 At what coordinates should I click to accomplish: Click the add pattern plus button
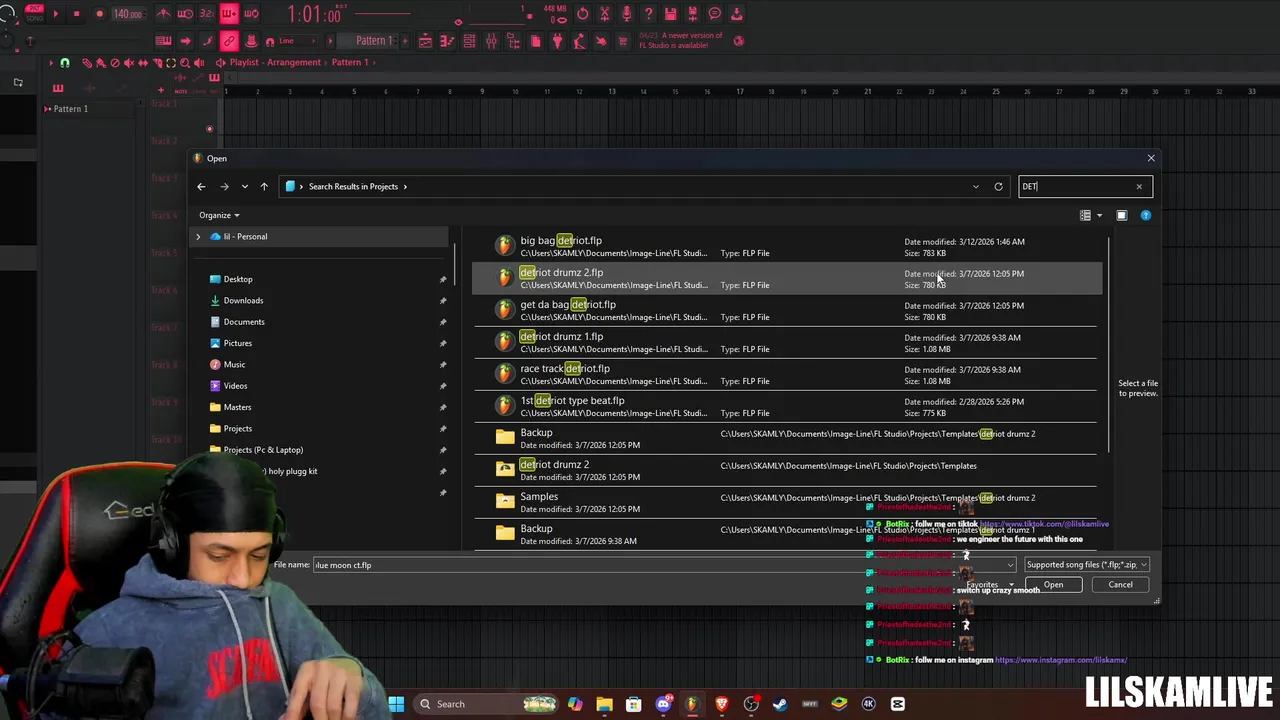pos(405,41)
